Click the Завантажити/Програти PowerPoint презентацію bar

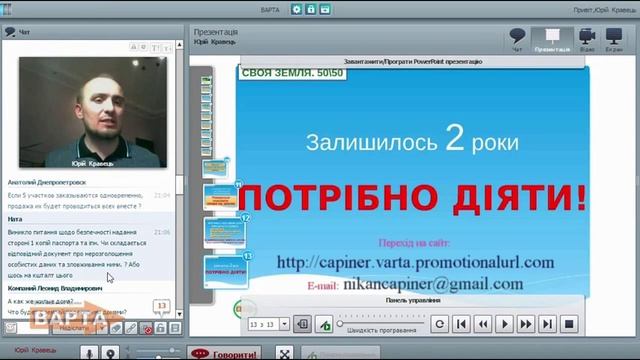(413, 62)
